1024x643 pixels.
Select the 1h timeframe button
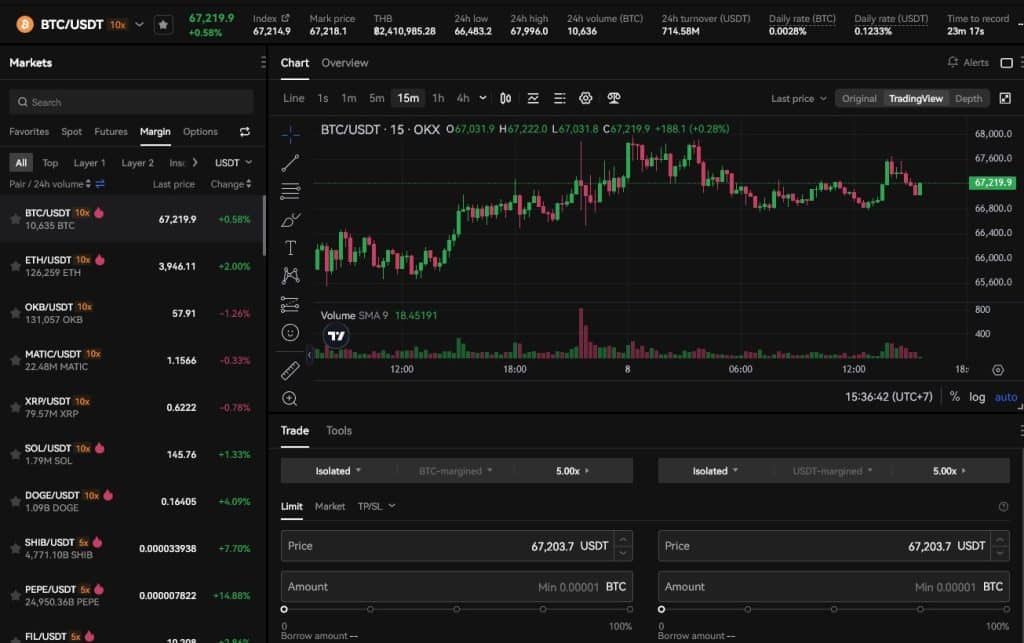[x=438, y=98]
